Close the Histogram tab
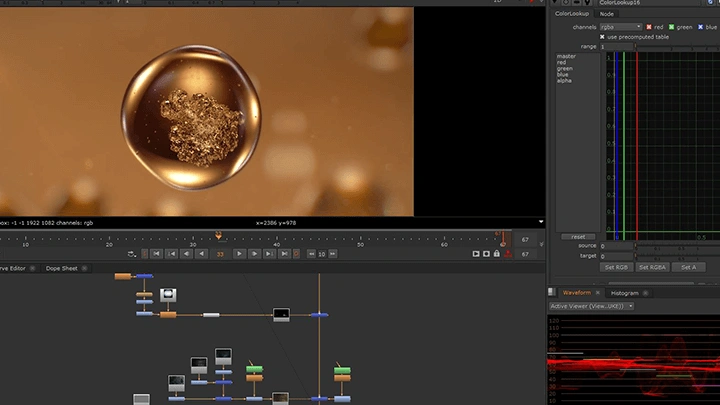The height and width of the screenshot is (405, 720). (x=645, y=293)
